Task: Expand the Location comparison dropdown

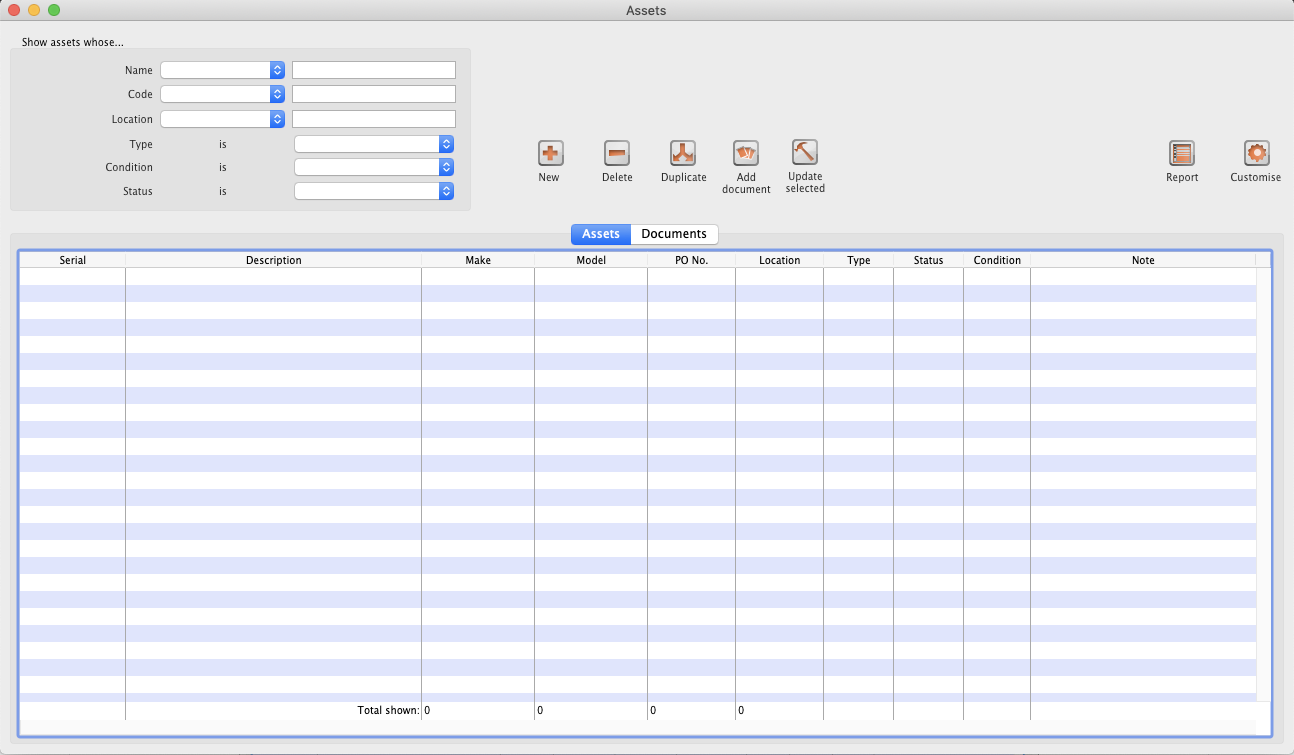Action: tap(223, 119)
